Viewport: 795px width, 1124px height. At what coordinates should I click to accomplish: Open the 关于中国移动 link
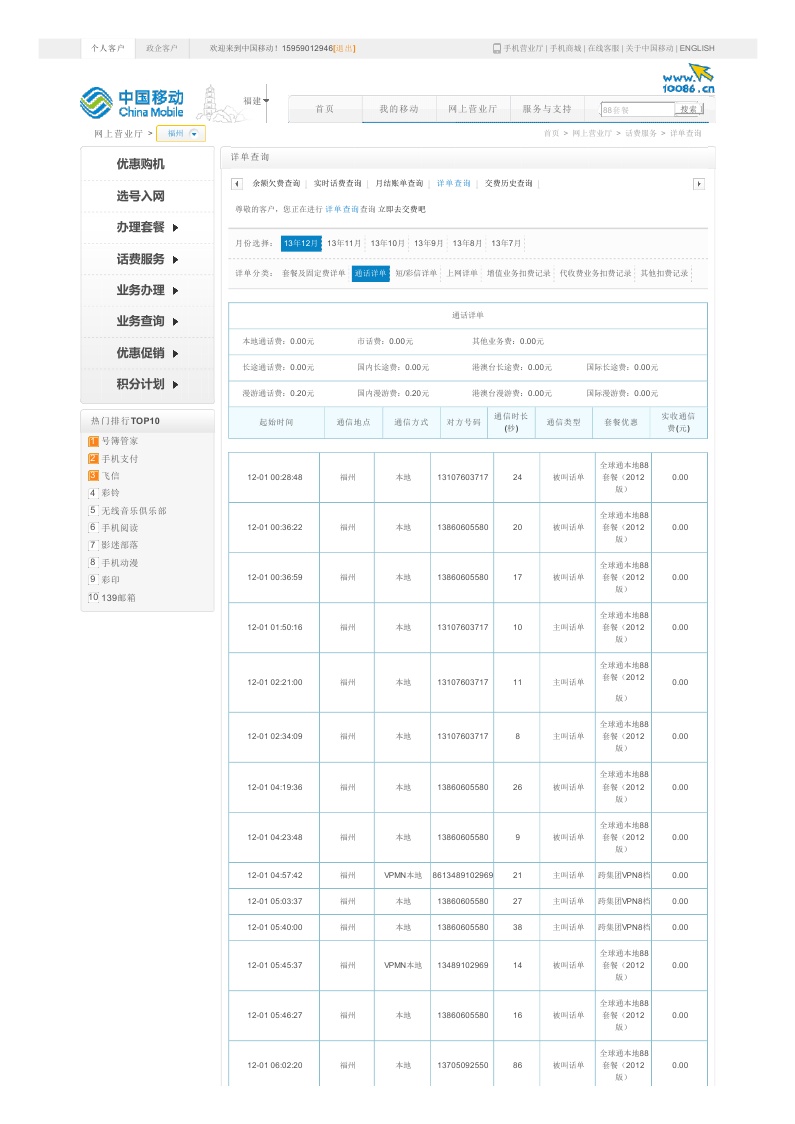[x=649, y=49]
